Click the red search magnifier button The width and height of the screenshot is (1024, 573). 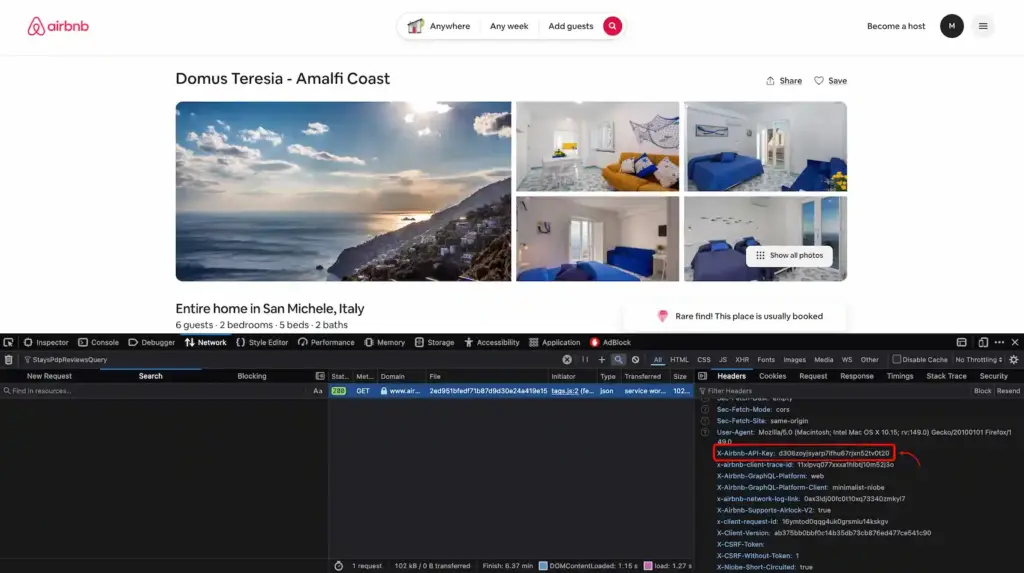click(612, 26)
